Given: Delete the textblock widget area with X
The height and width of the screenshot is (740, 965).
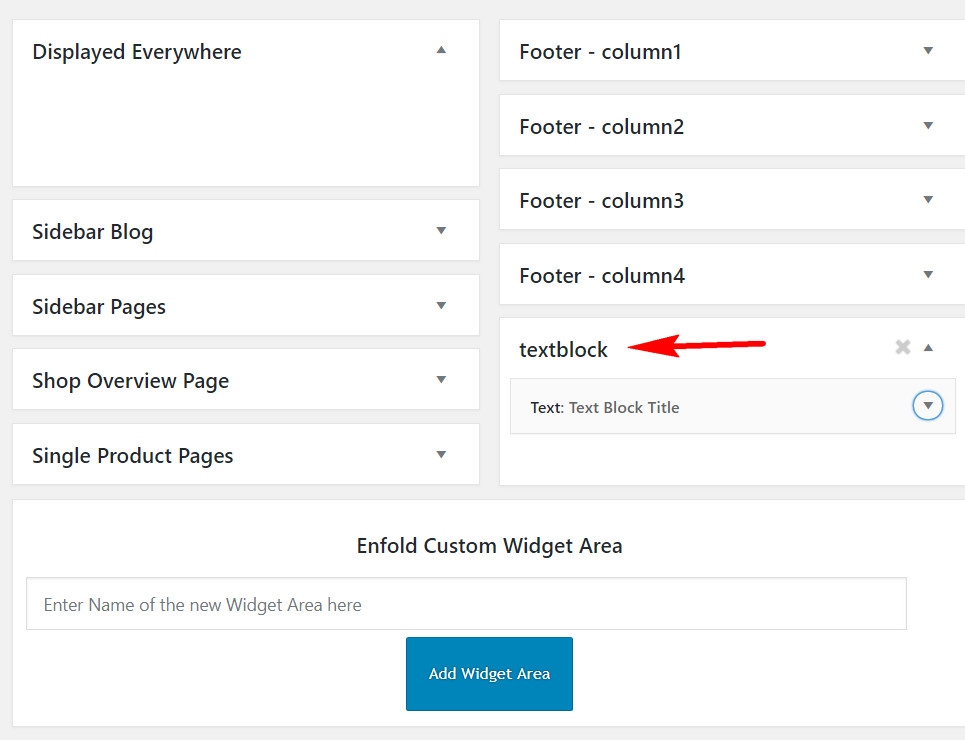Looking at the screenshot, I should point(903,347).
